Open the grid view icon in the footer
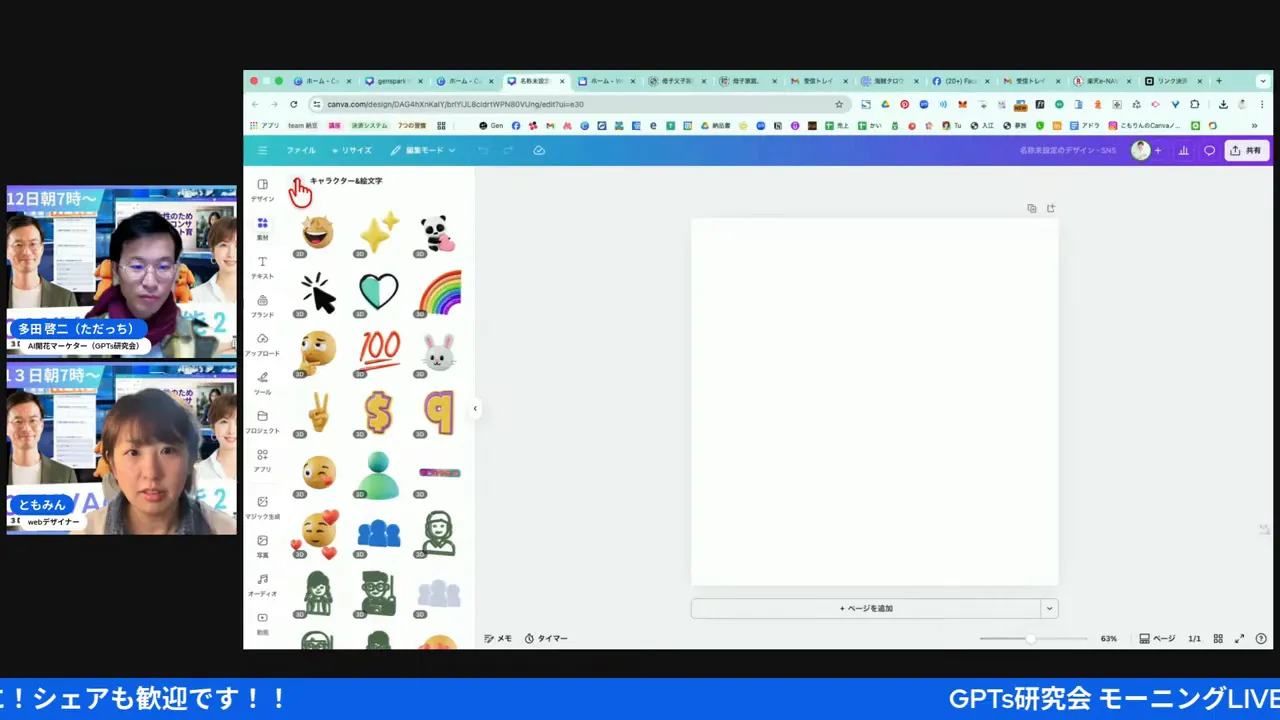1280x720 pixels. coord(1218,638)
